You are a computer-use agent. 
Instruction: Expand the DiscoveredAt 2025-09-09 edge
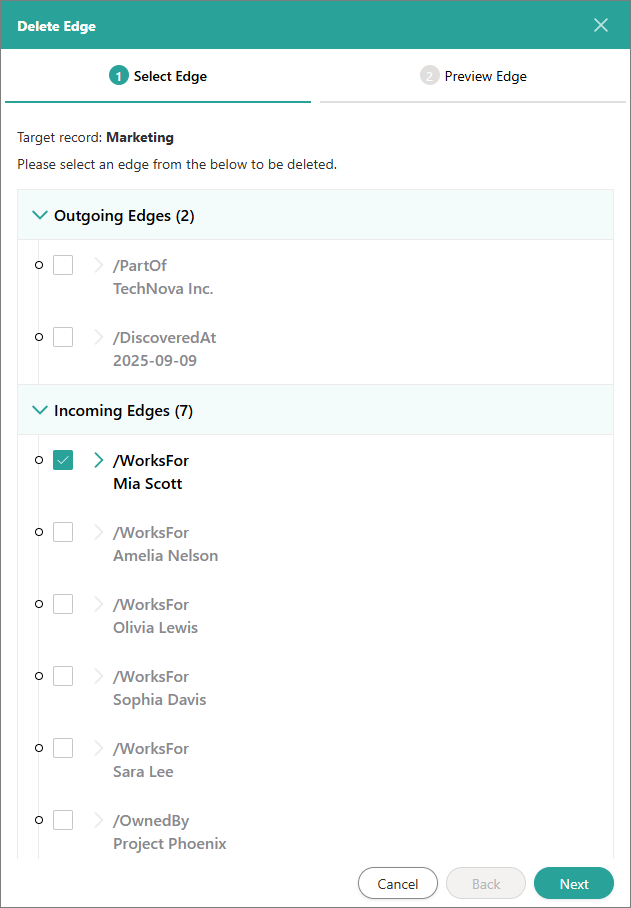tap(98, 337)
